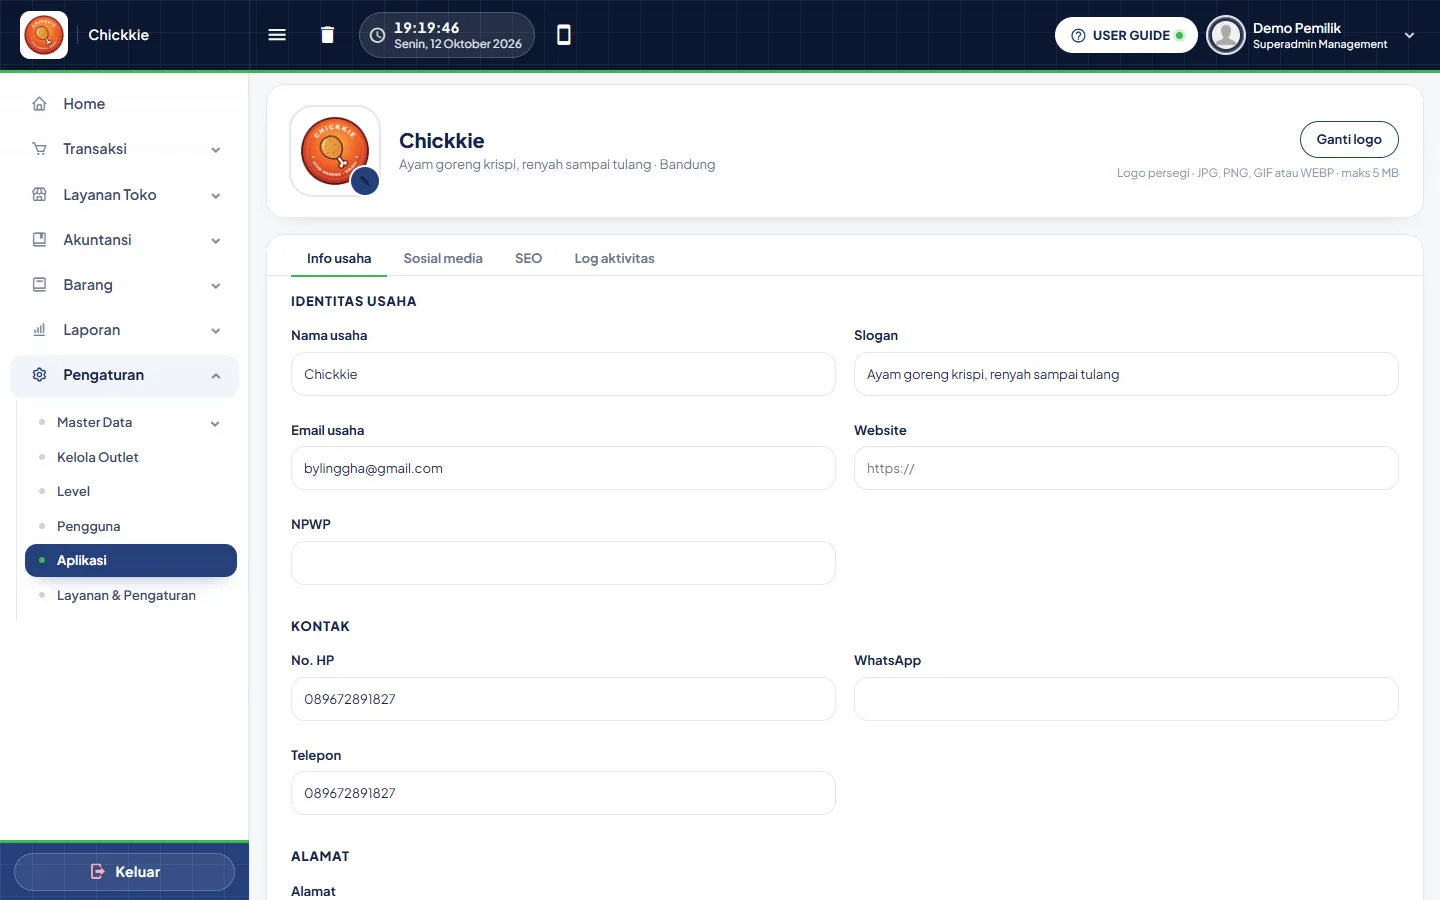Switch to the Sosial media tab
The height and width of the screenshot is (900, 1440).
[x=443, y=258]
